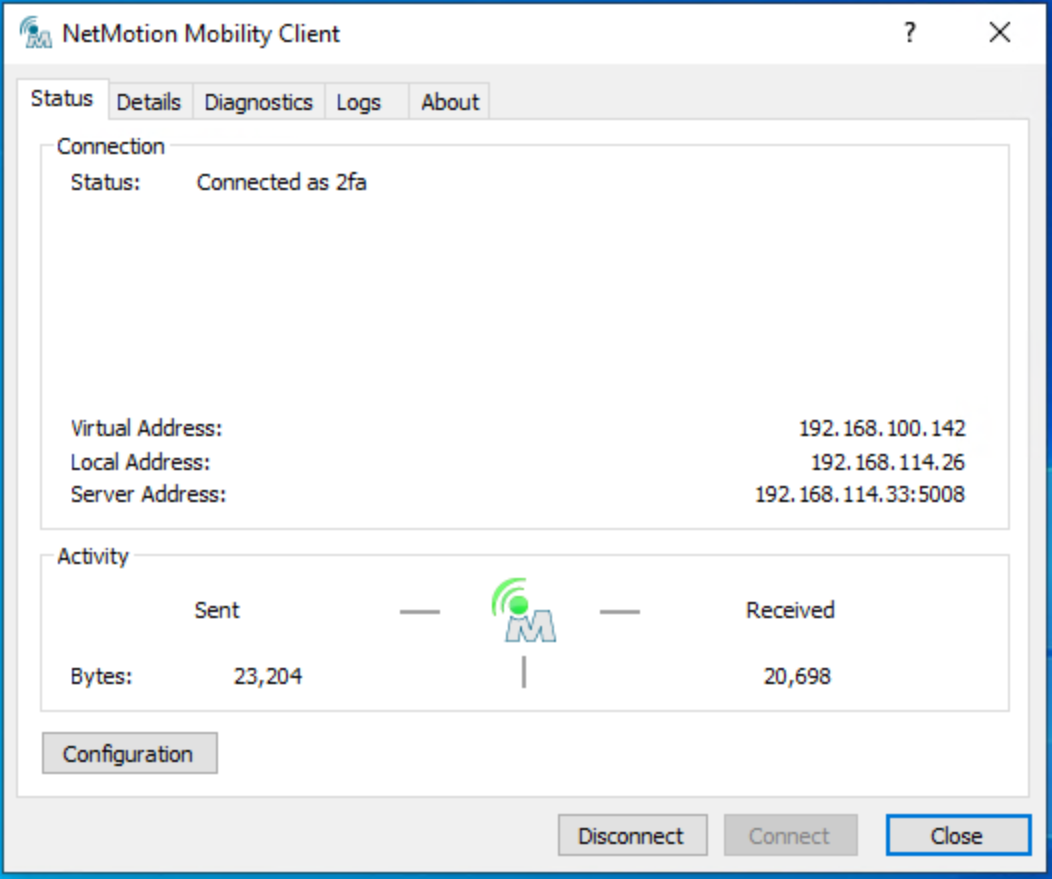1052x879 pixels.
Task: Click the grayed-out Connect button
Action: click(x=790, y=835)
